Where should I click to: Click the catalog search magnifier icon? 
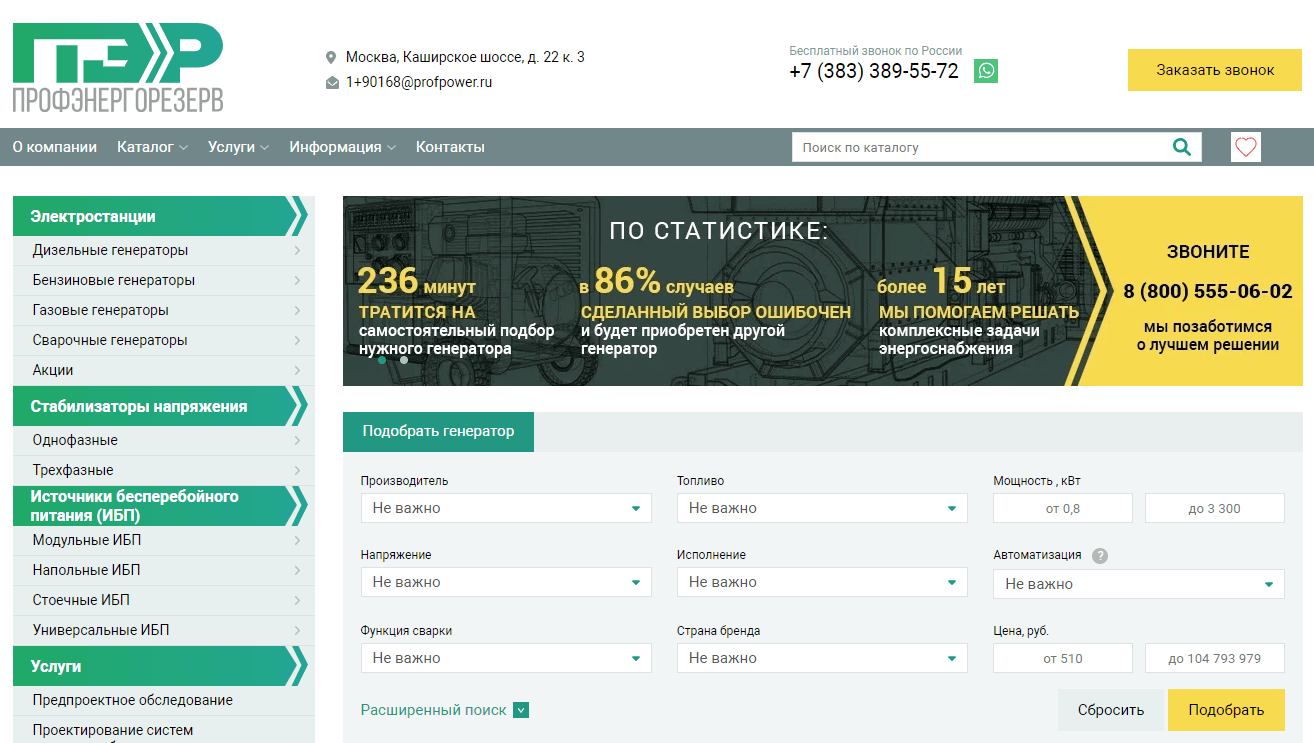pos(1182,146)
